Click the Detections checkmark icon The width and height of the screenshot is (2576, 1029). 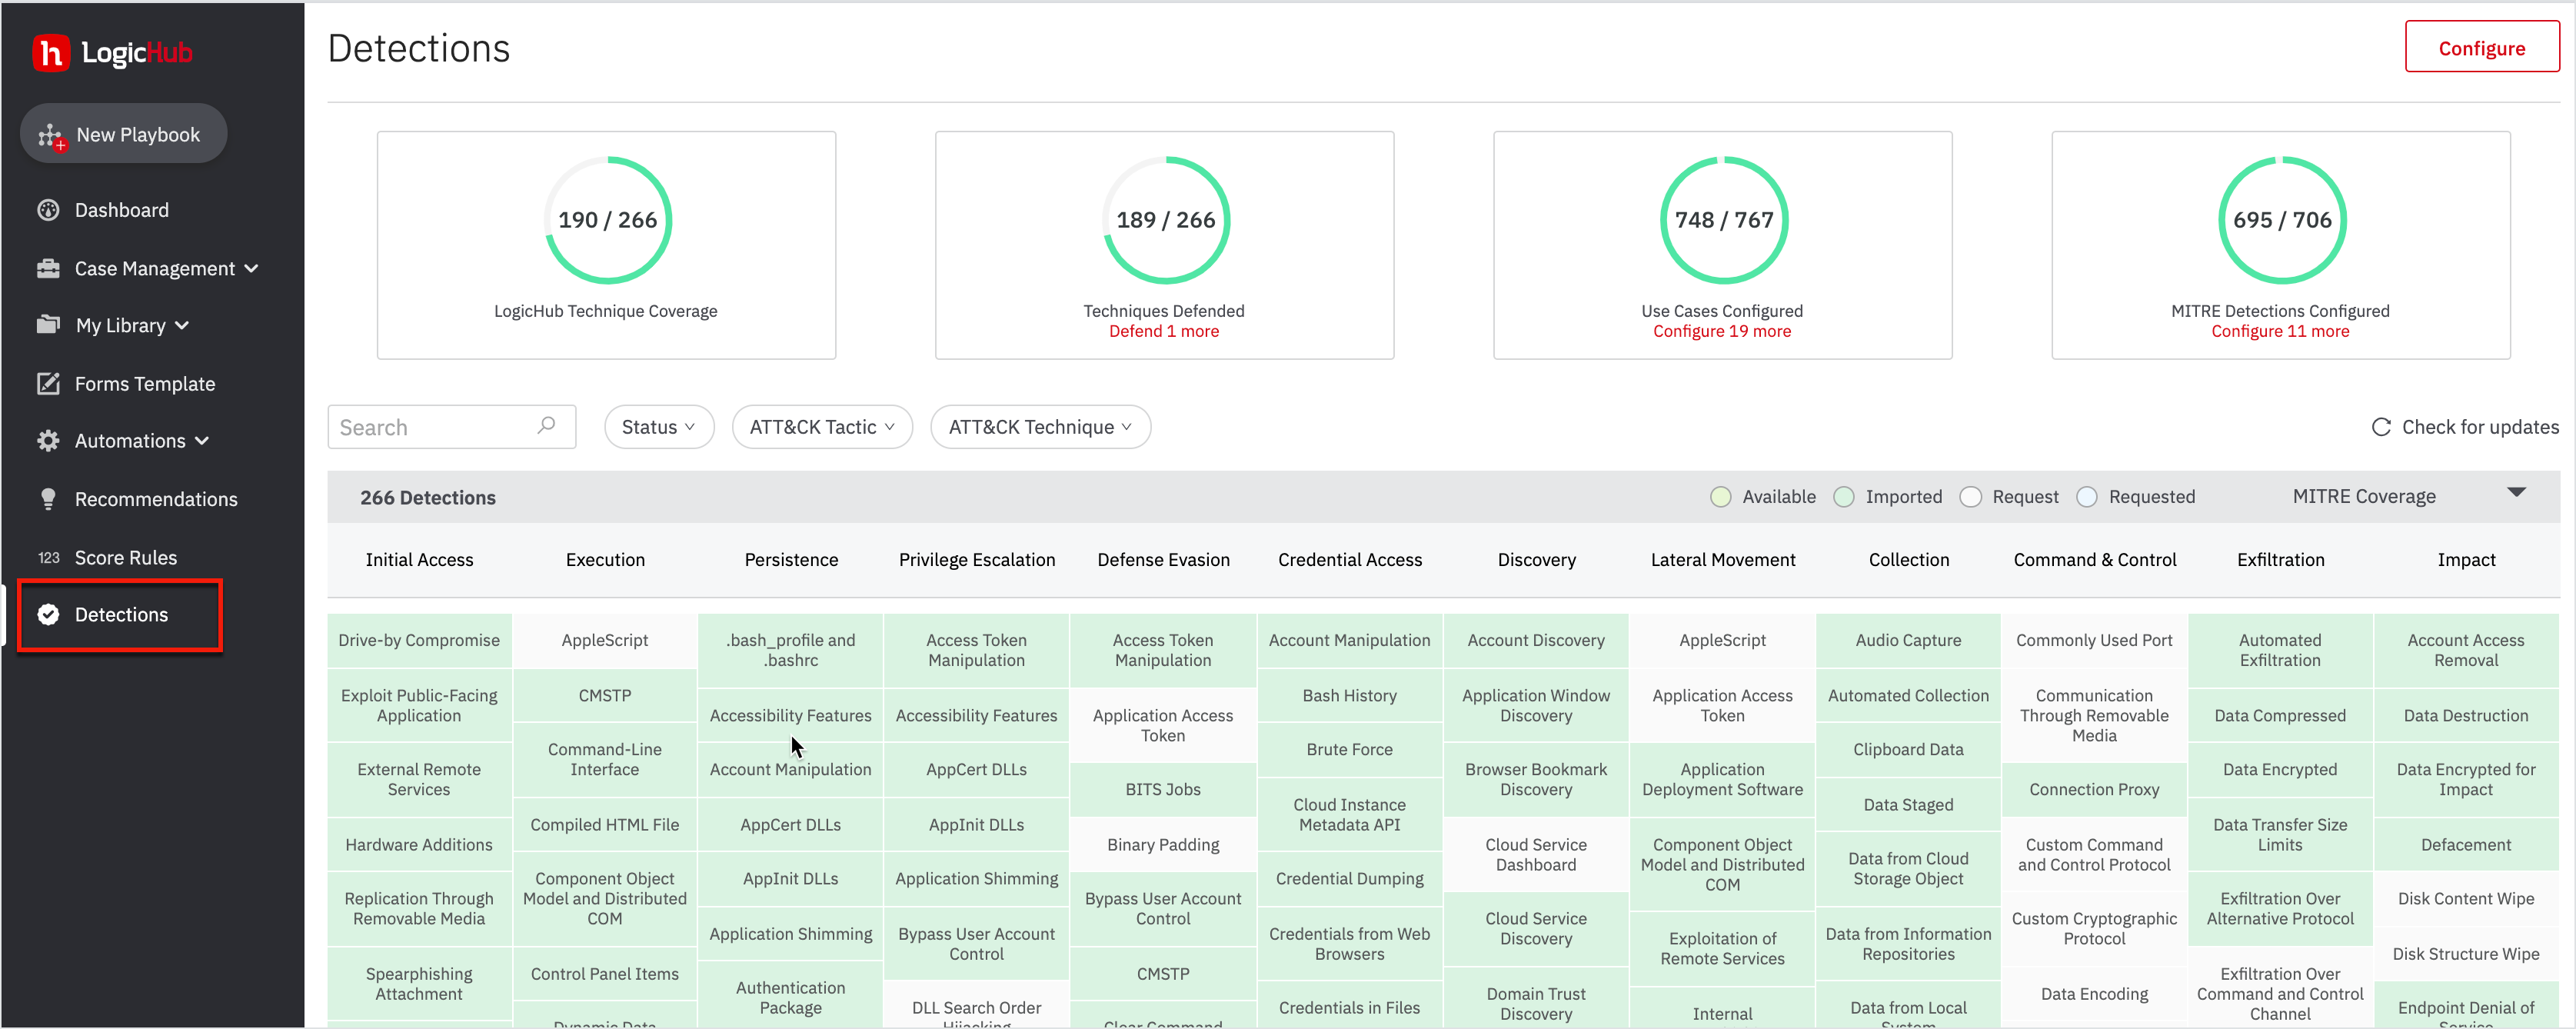pos(48,614)
